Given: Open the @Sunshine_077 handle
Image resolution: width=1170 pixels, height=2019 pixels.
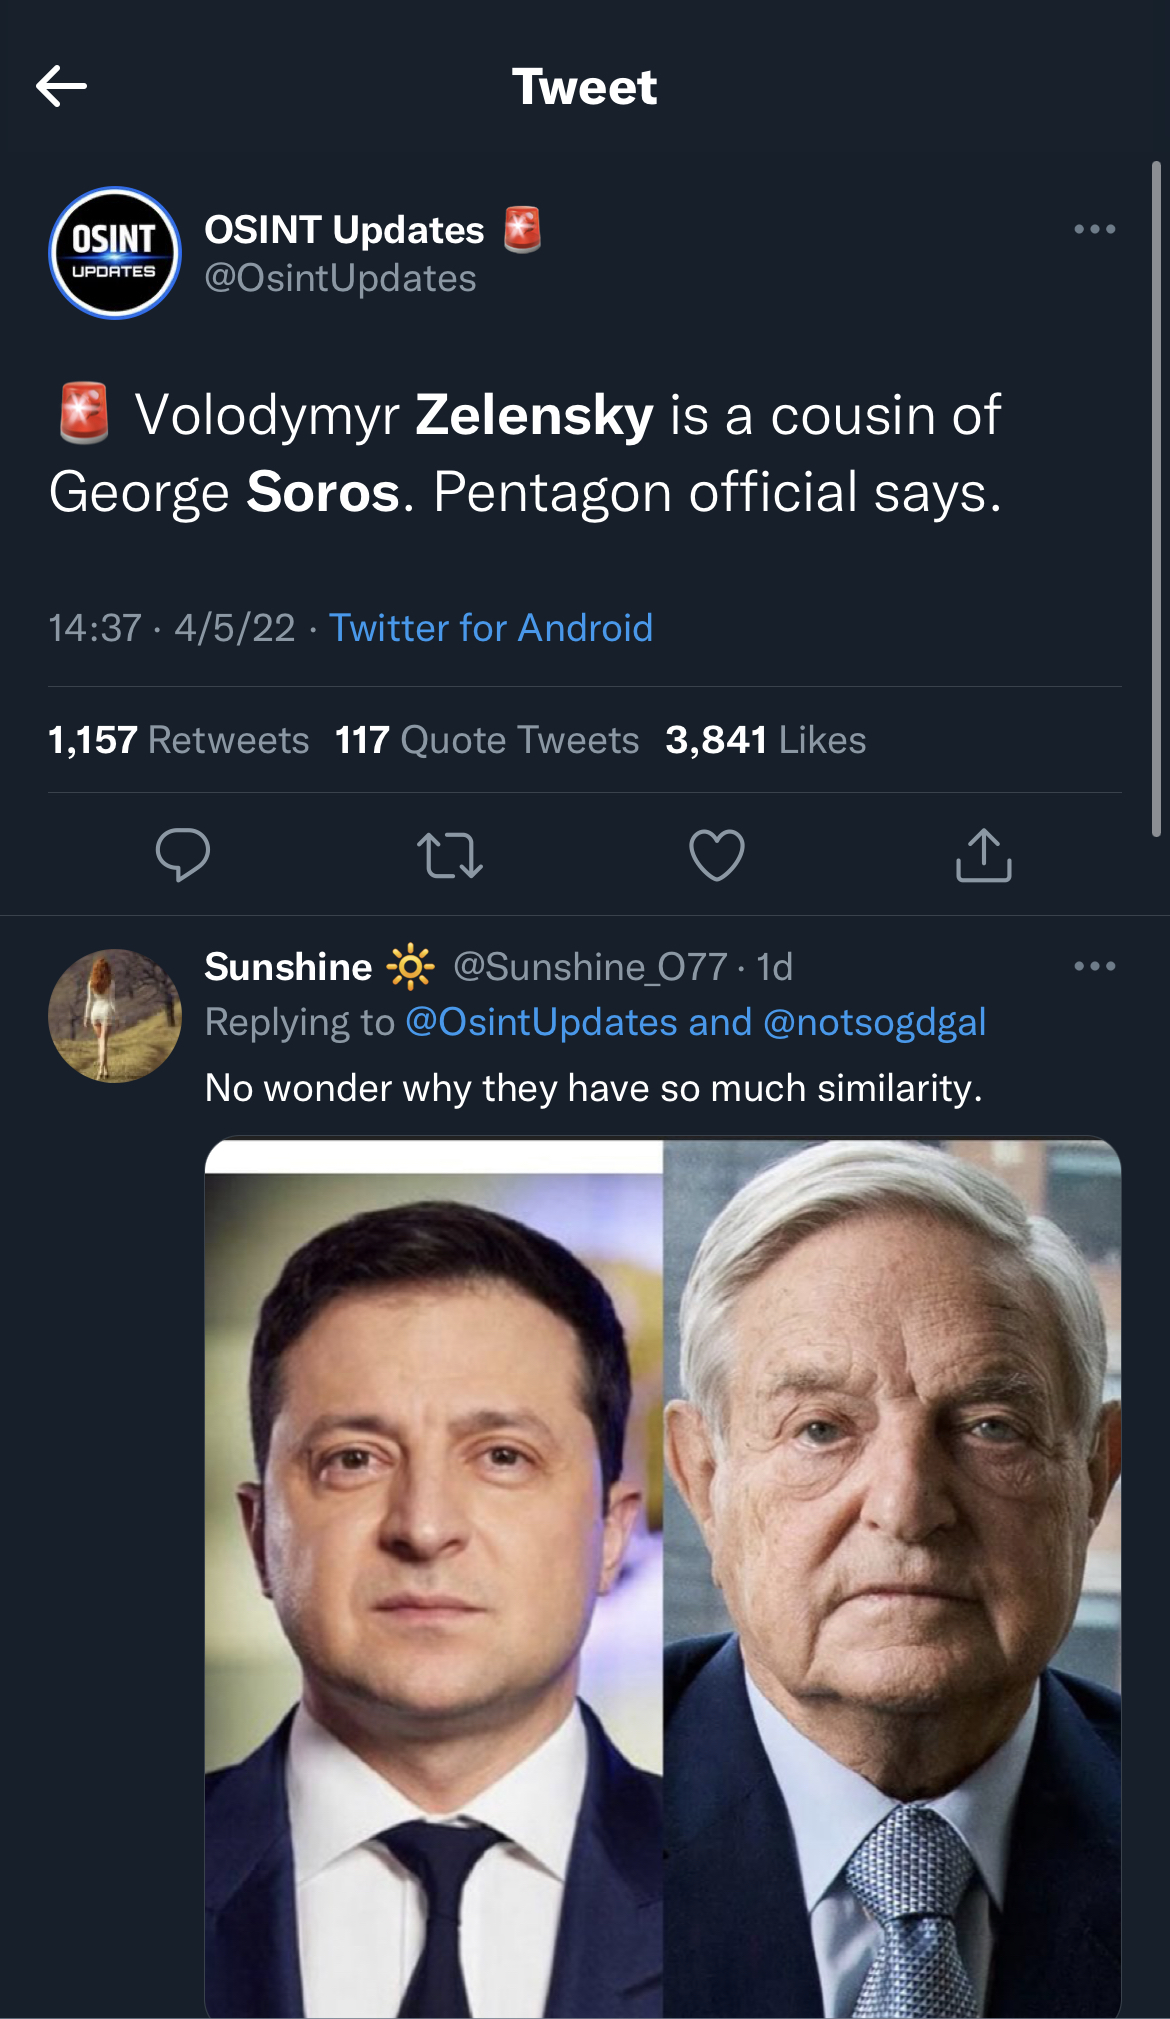Looking at the screenshot, I should click(x=590, y=967).
